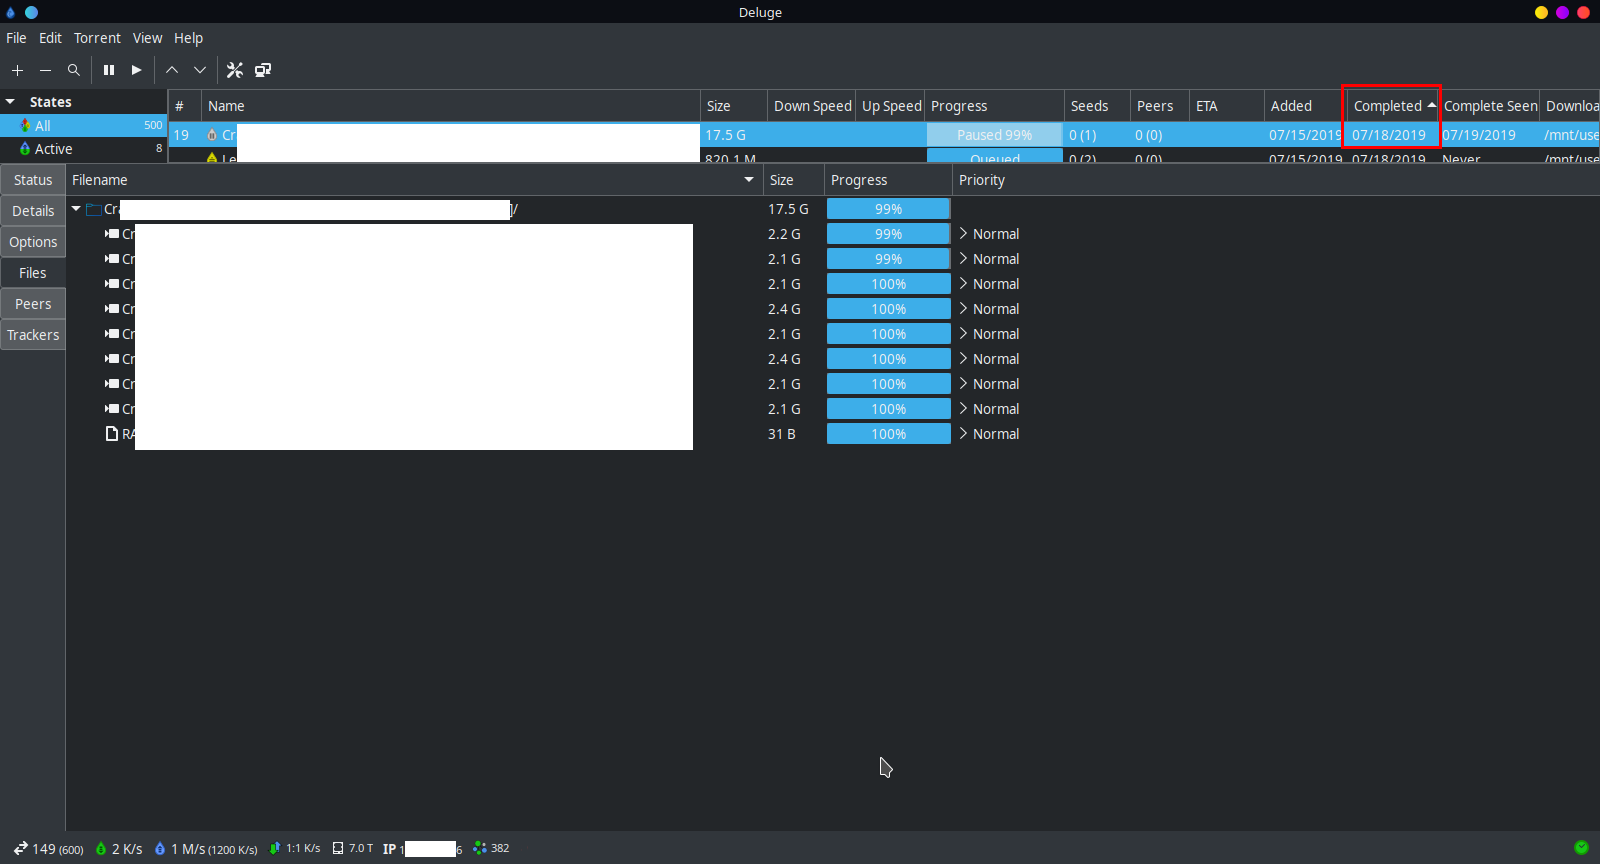Switch to the Files tab
Screen dimensions: 1600x864
(33, 273)
